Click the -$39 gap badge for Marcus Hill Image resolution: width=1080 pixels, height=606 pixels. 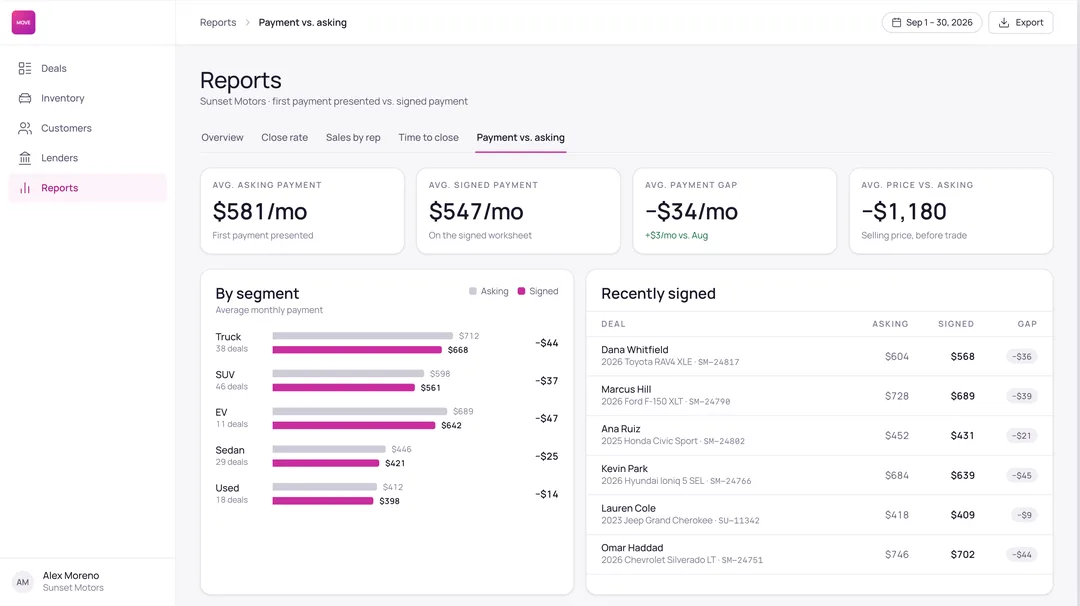coord(1021,396)
